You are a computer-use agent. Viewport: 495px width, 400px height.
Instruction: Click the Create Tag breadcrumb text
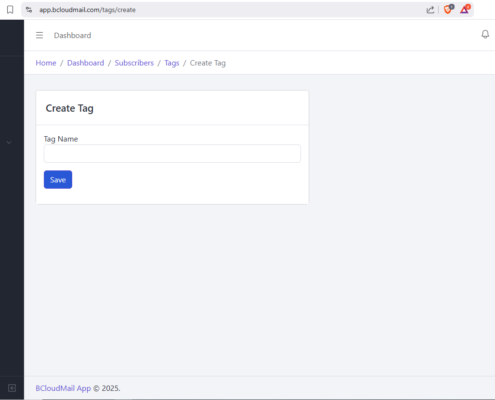[x=208, y=63]
